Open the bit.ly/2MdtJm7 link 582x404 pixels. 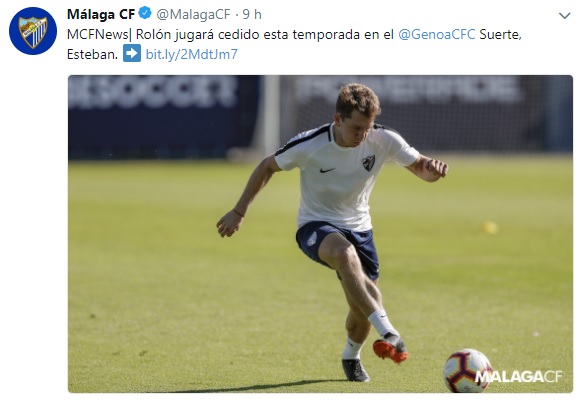pos(192,54)
